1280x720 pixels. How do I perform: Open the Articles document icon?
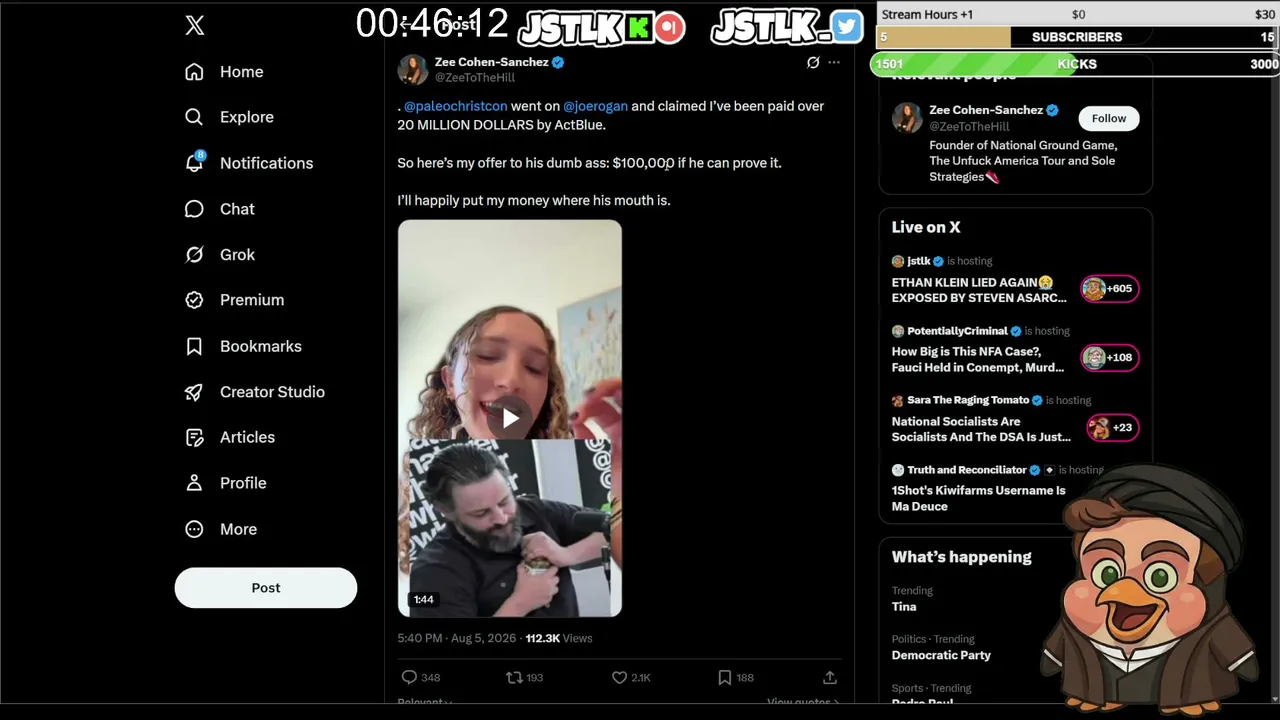click(x=194, y=437)
